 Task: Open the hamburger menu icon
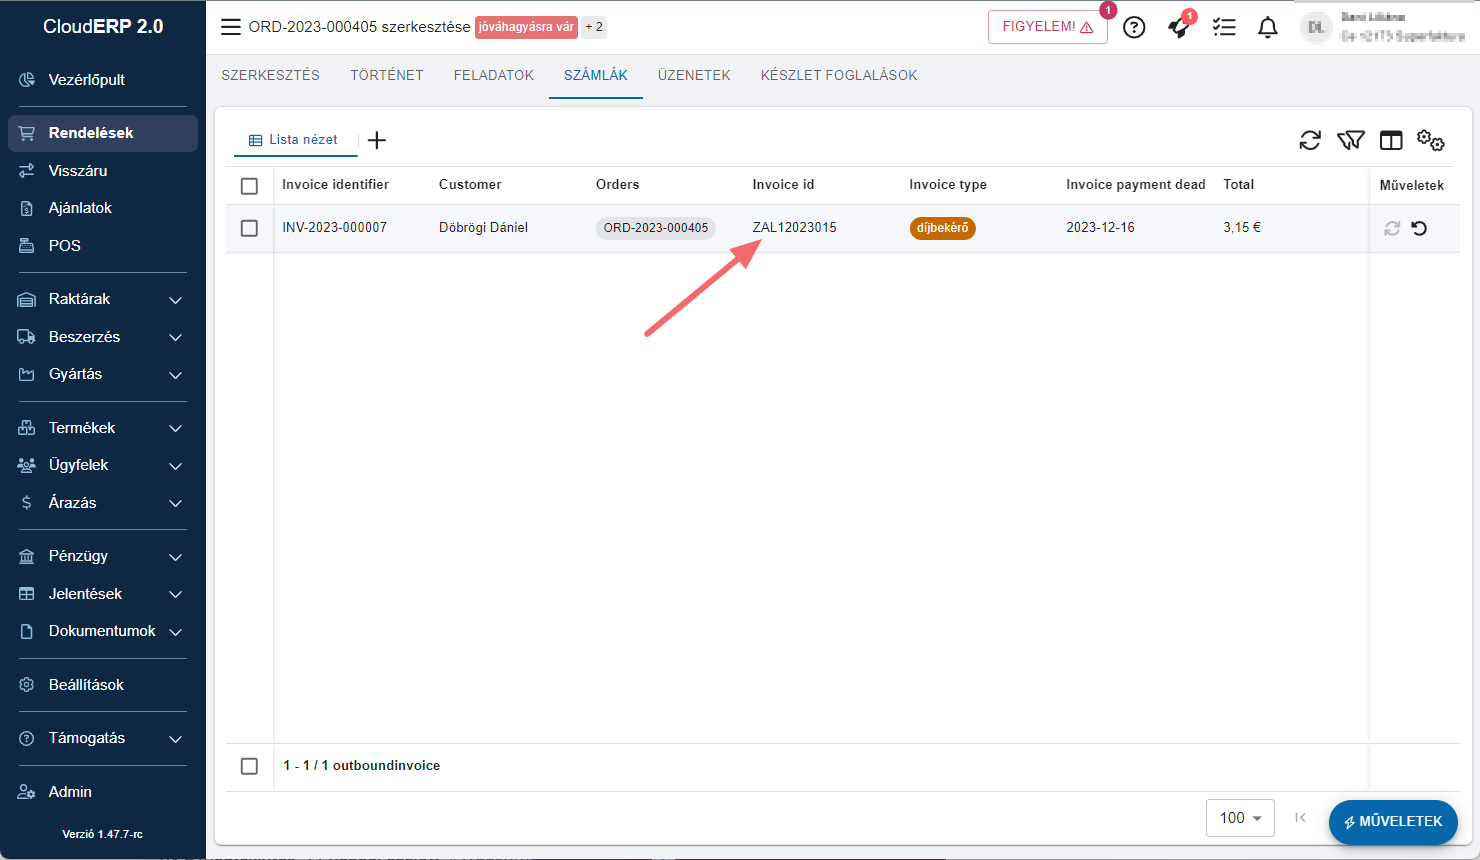tap(231, 27)
